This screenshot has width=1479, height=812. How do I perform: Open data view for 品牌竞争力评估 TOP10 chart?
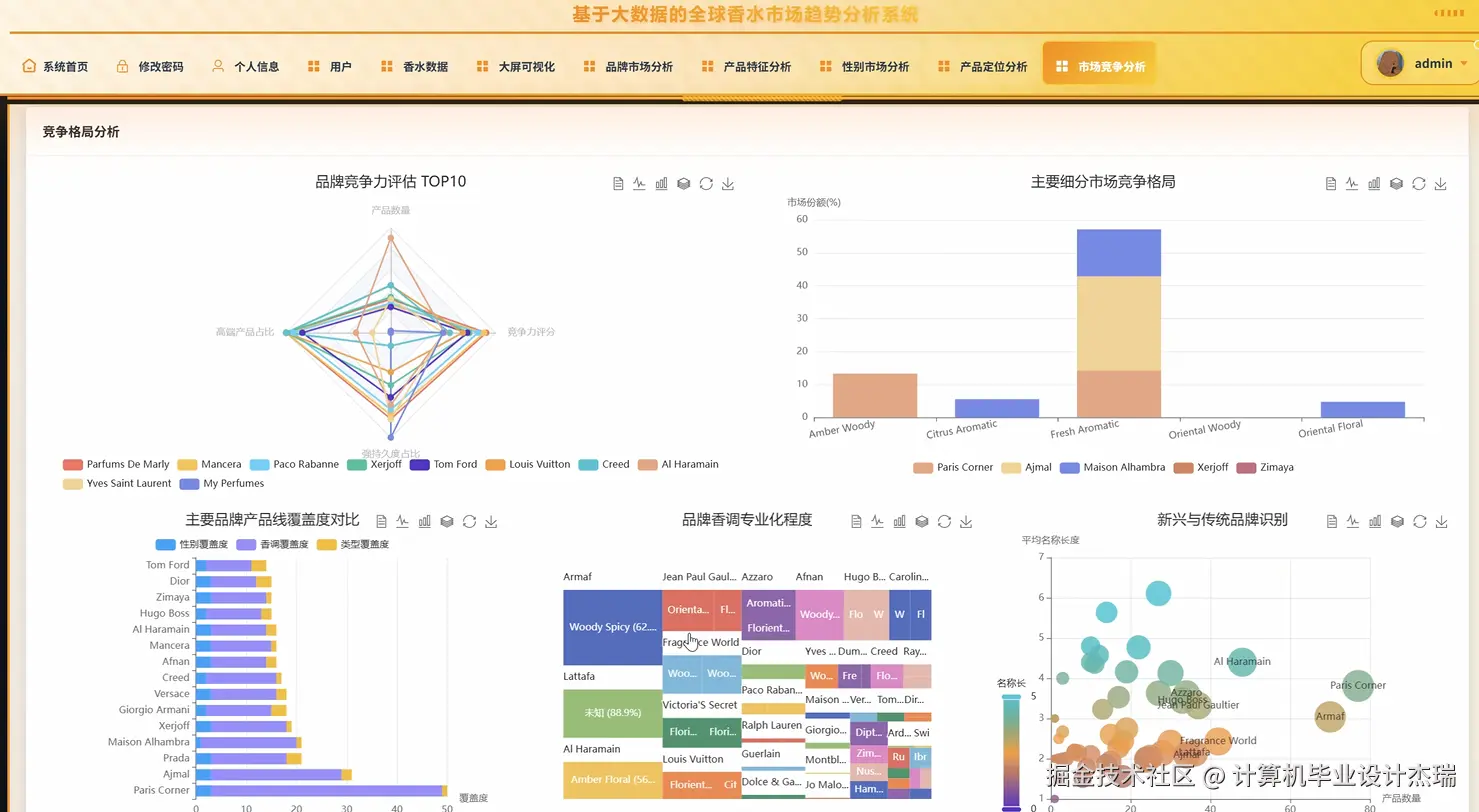coord(617,183)
